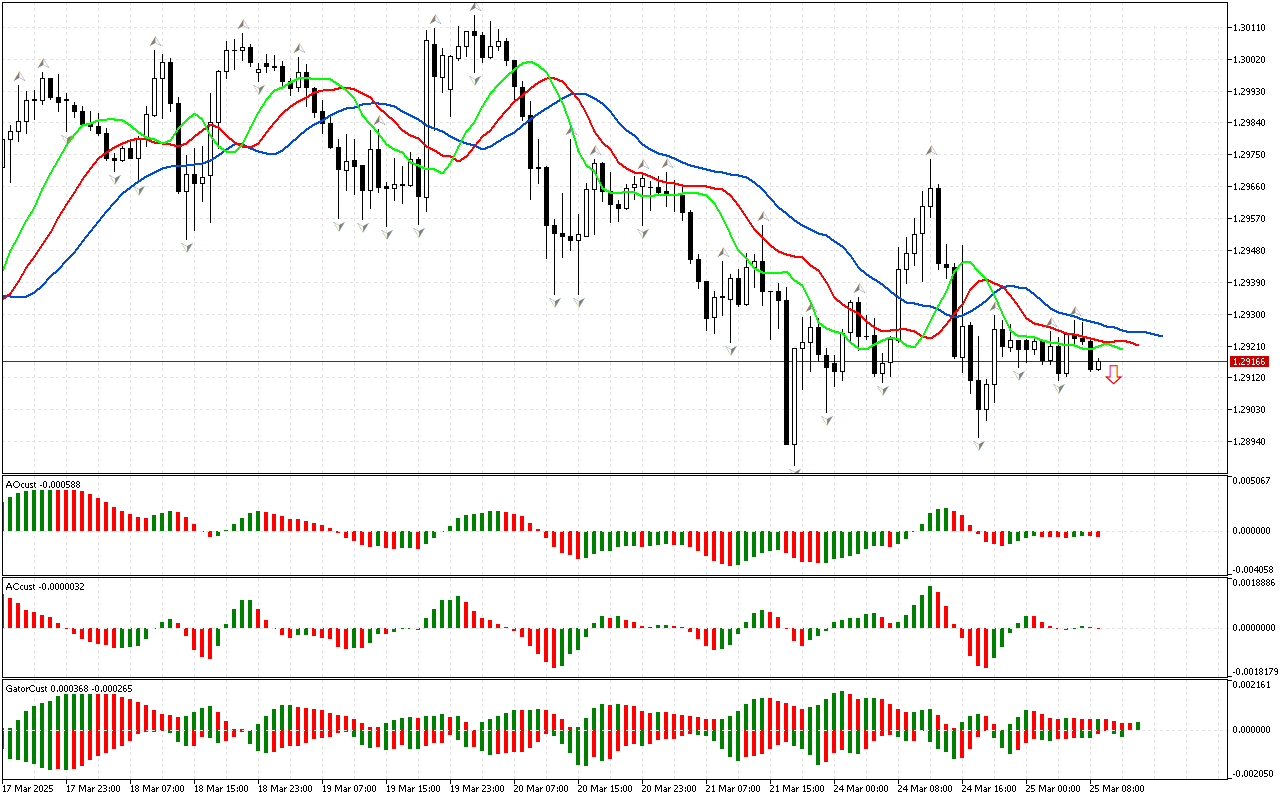Click the 1.29300 price axis label
Screen dimensions: 1280x800
(1250, 315)
